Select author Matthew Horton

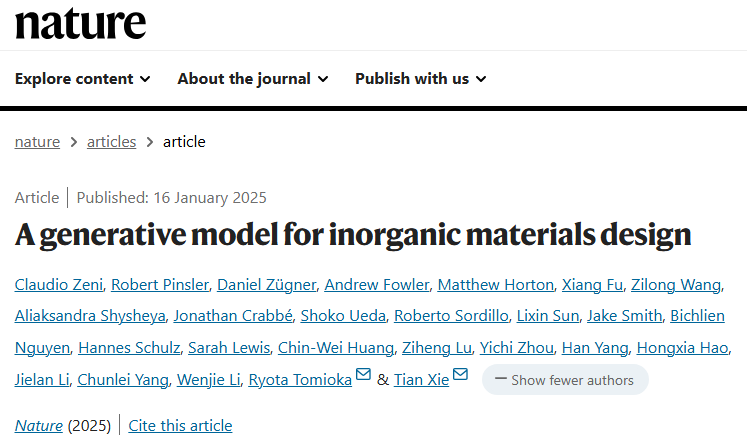(495, 284)
